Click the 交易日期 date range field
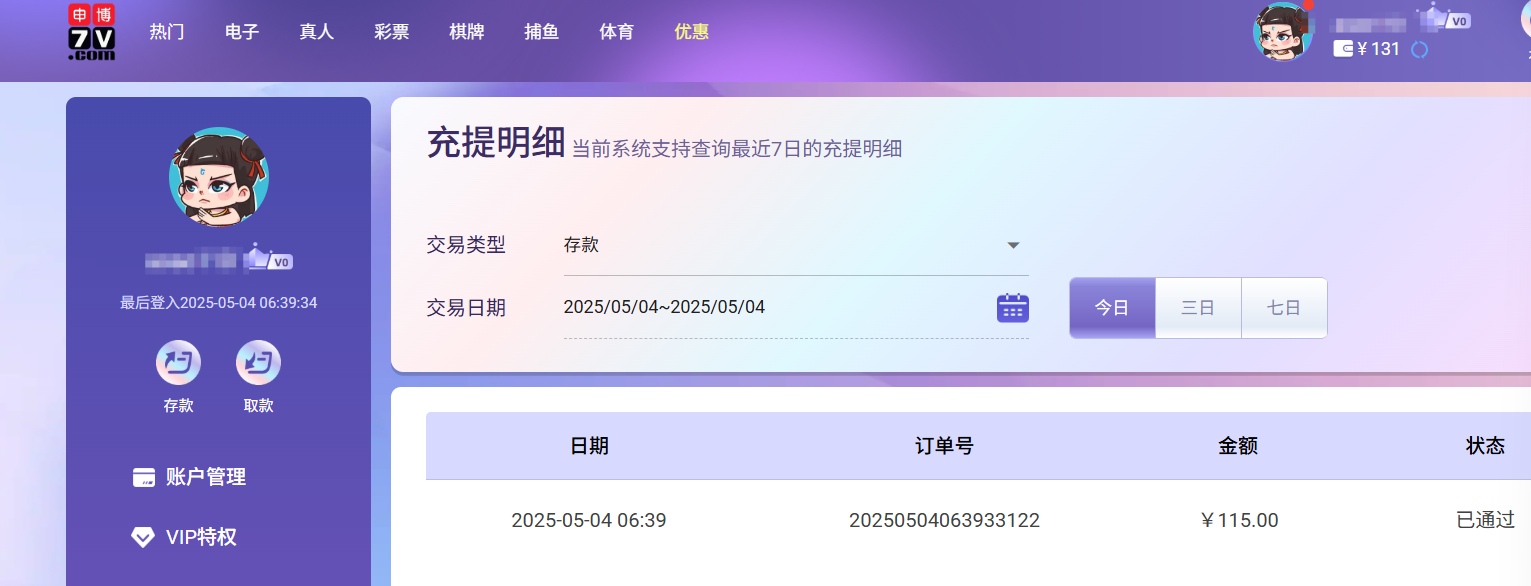 pos(770,308)
